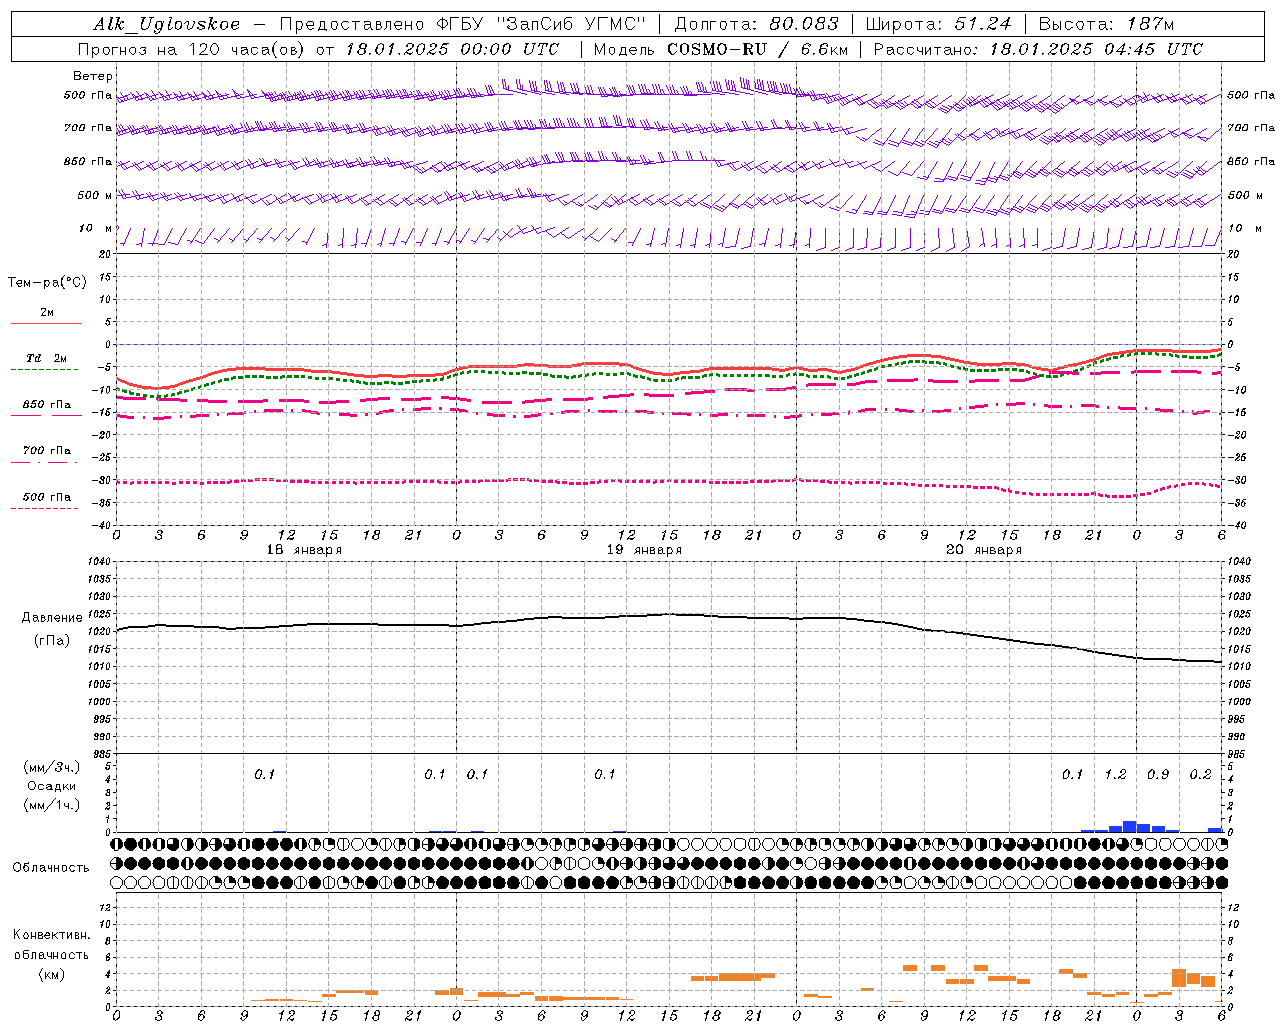Click the 700 гПа temperature legend entry

point(47,450)
